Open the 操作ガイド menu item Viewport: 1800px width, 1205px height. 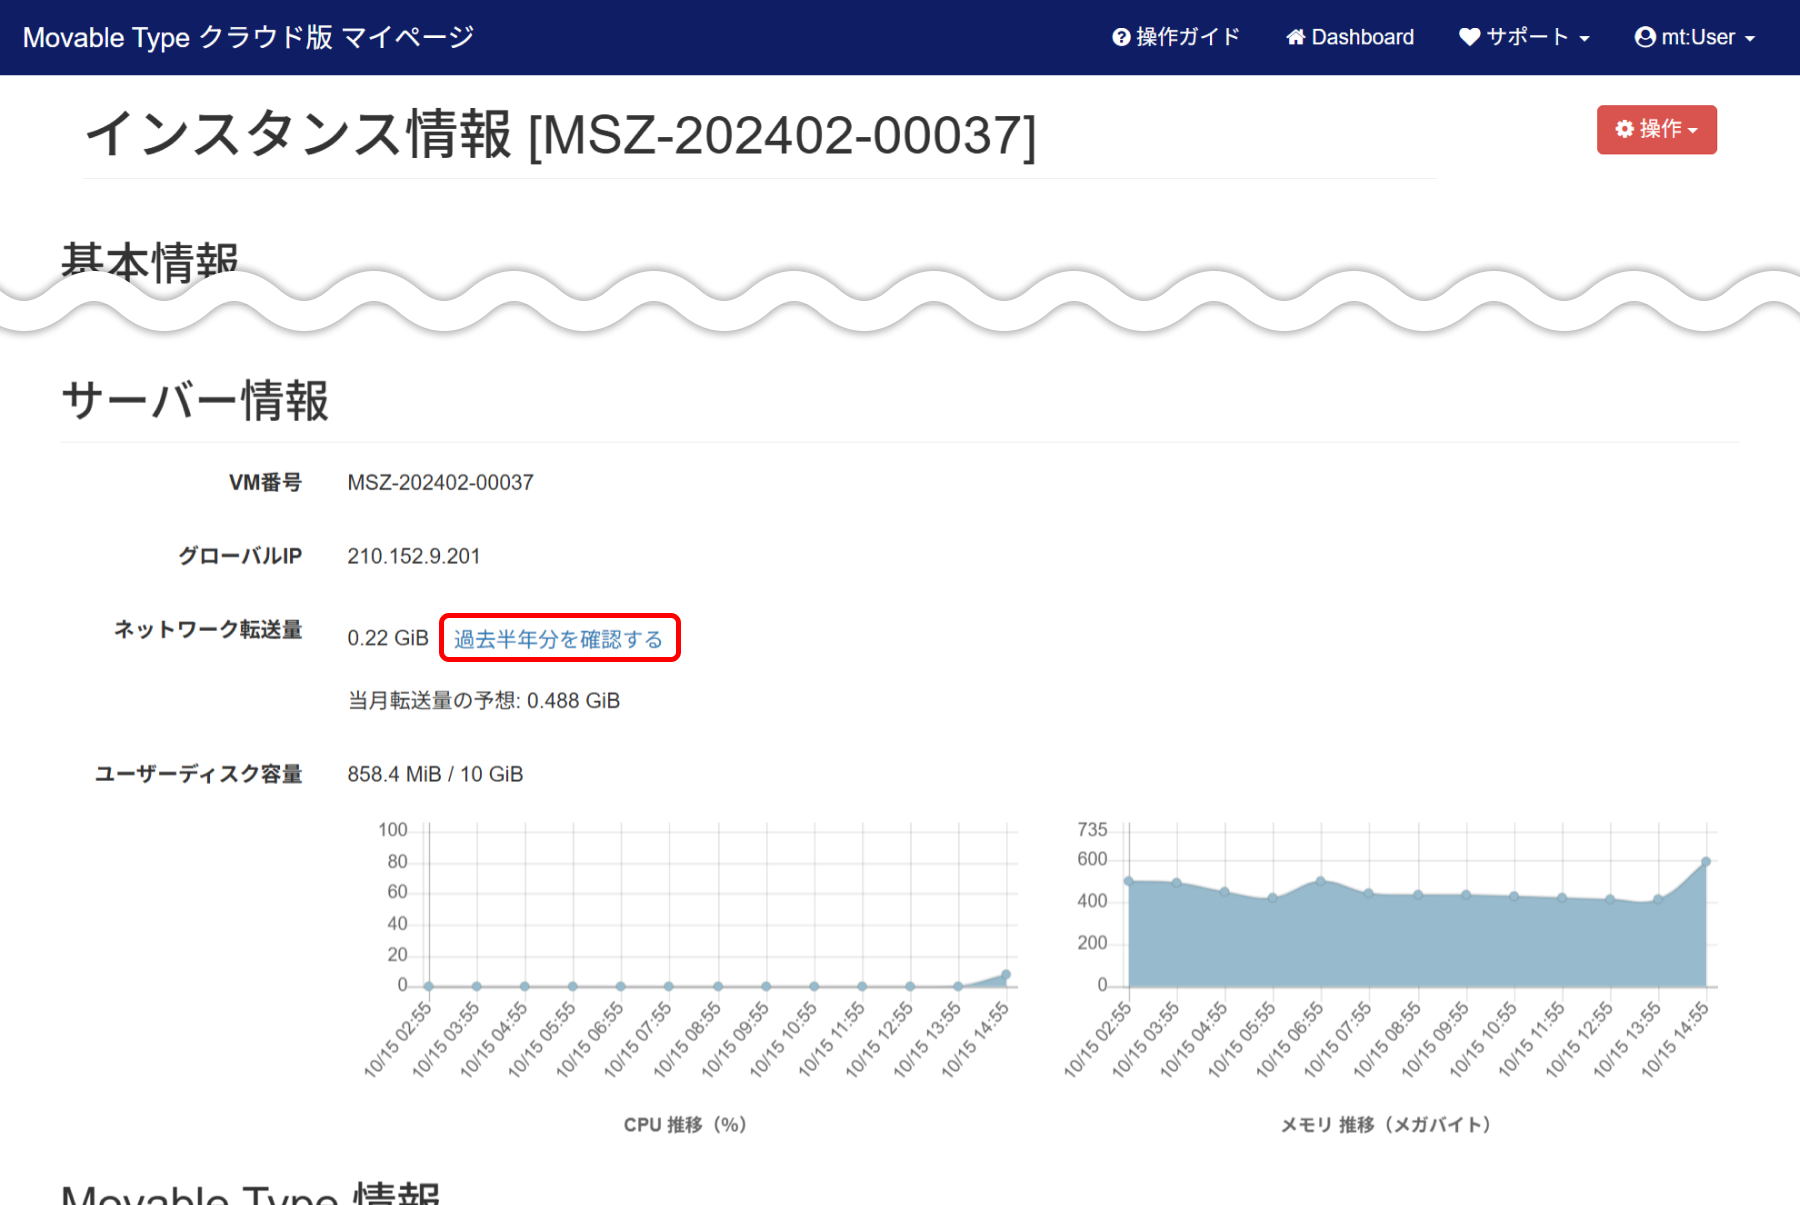1187,38
